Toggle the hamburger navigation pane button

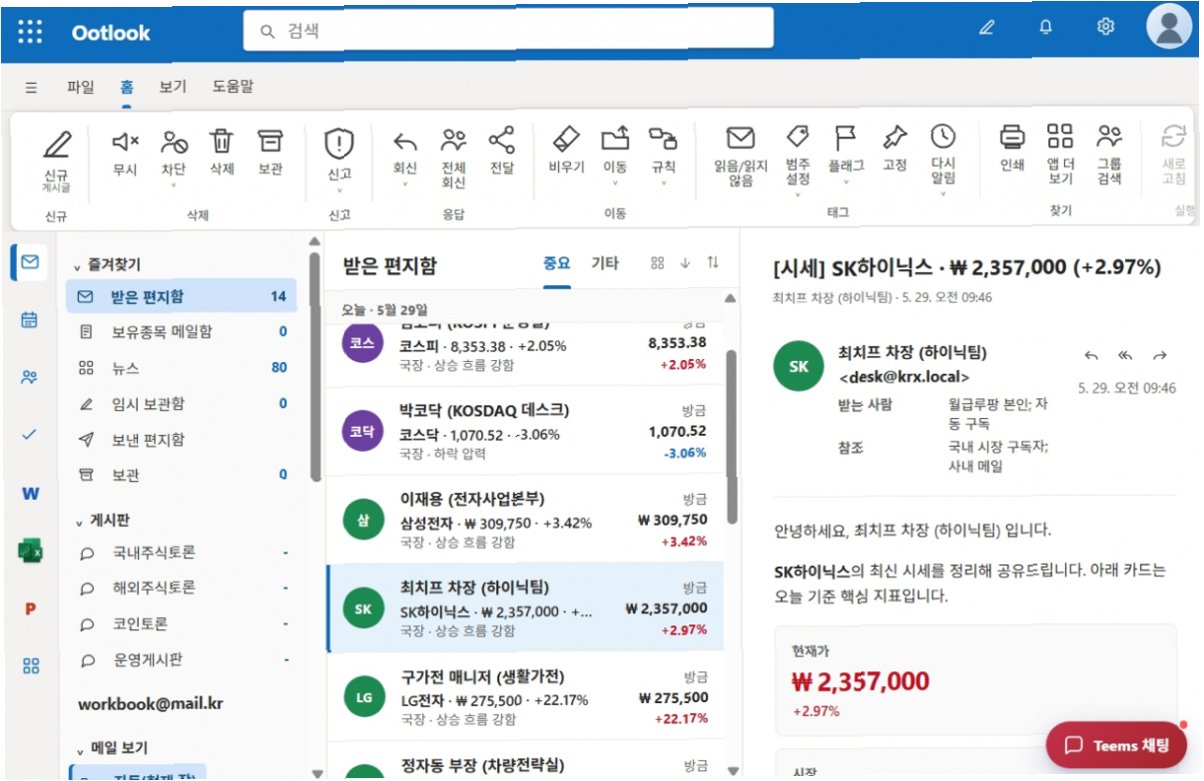(31, 87)
